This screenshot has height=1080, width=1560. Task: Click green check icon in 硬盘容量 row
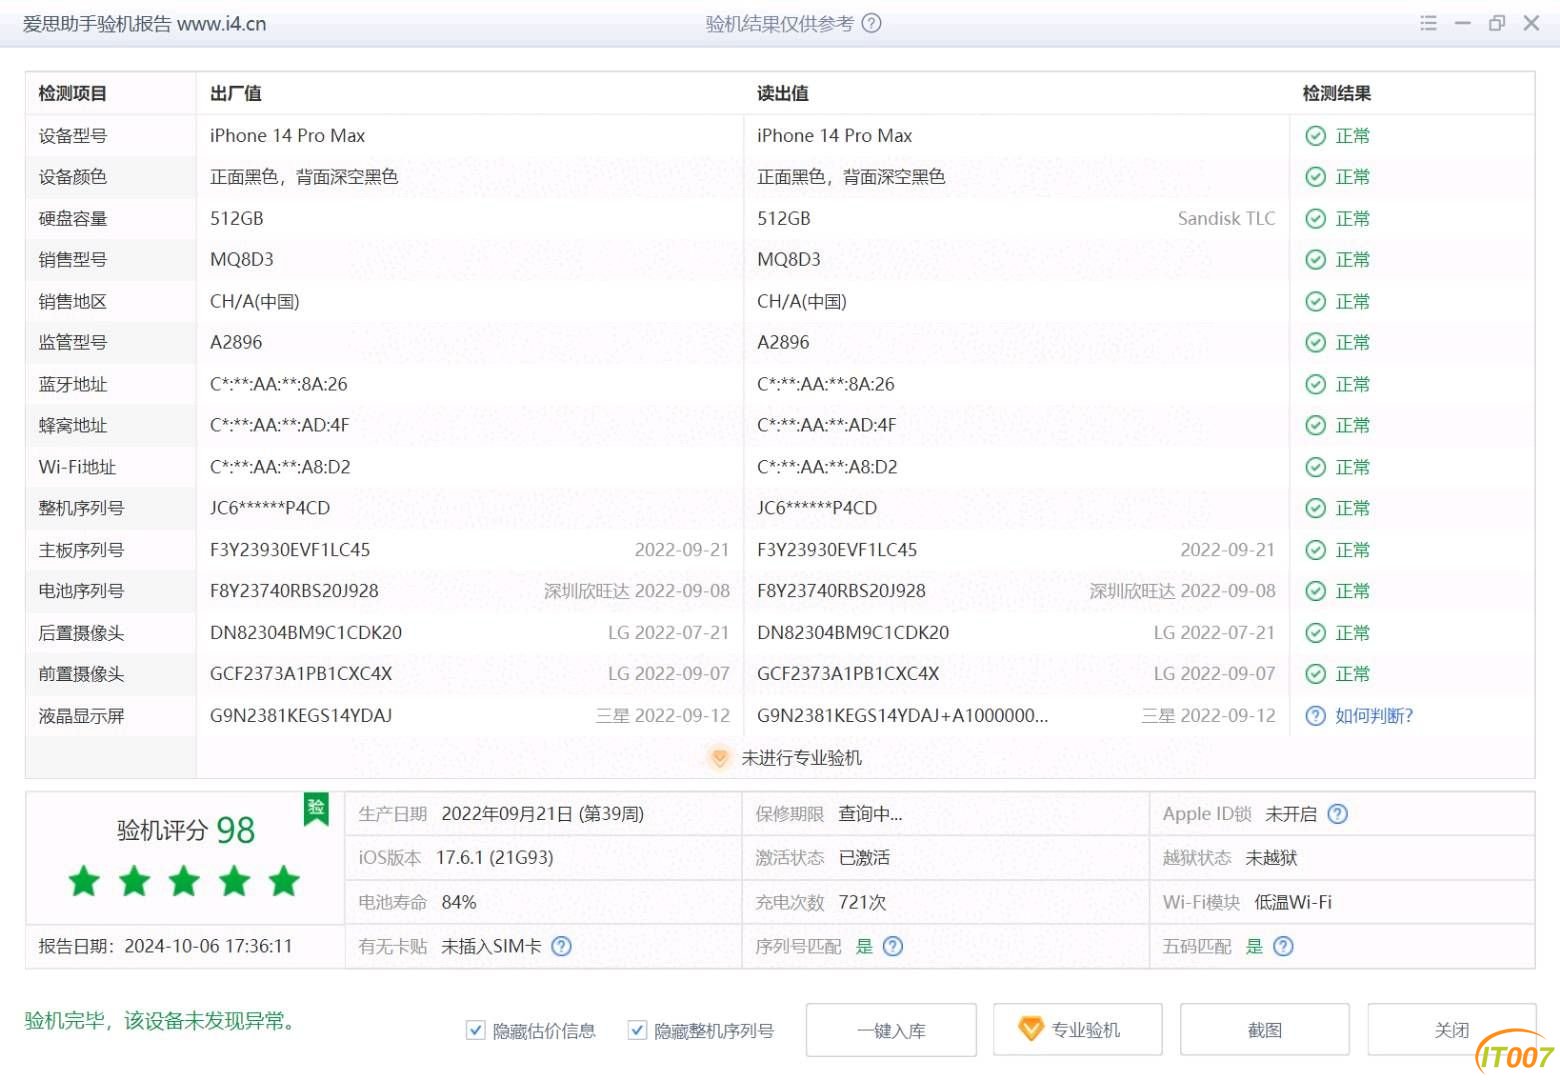(1316, 219)
